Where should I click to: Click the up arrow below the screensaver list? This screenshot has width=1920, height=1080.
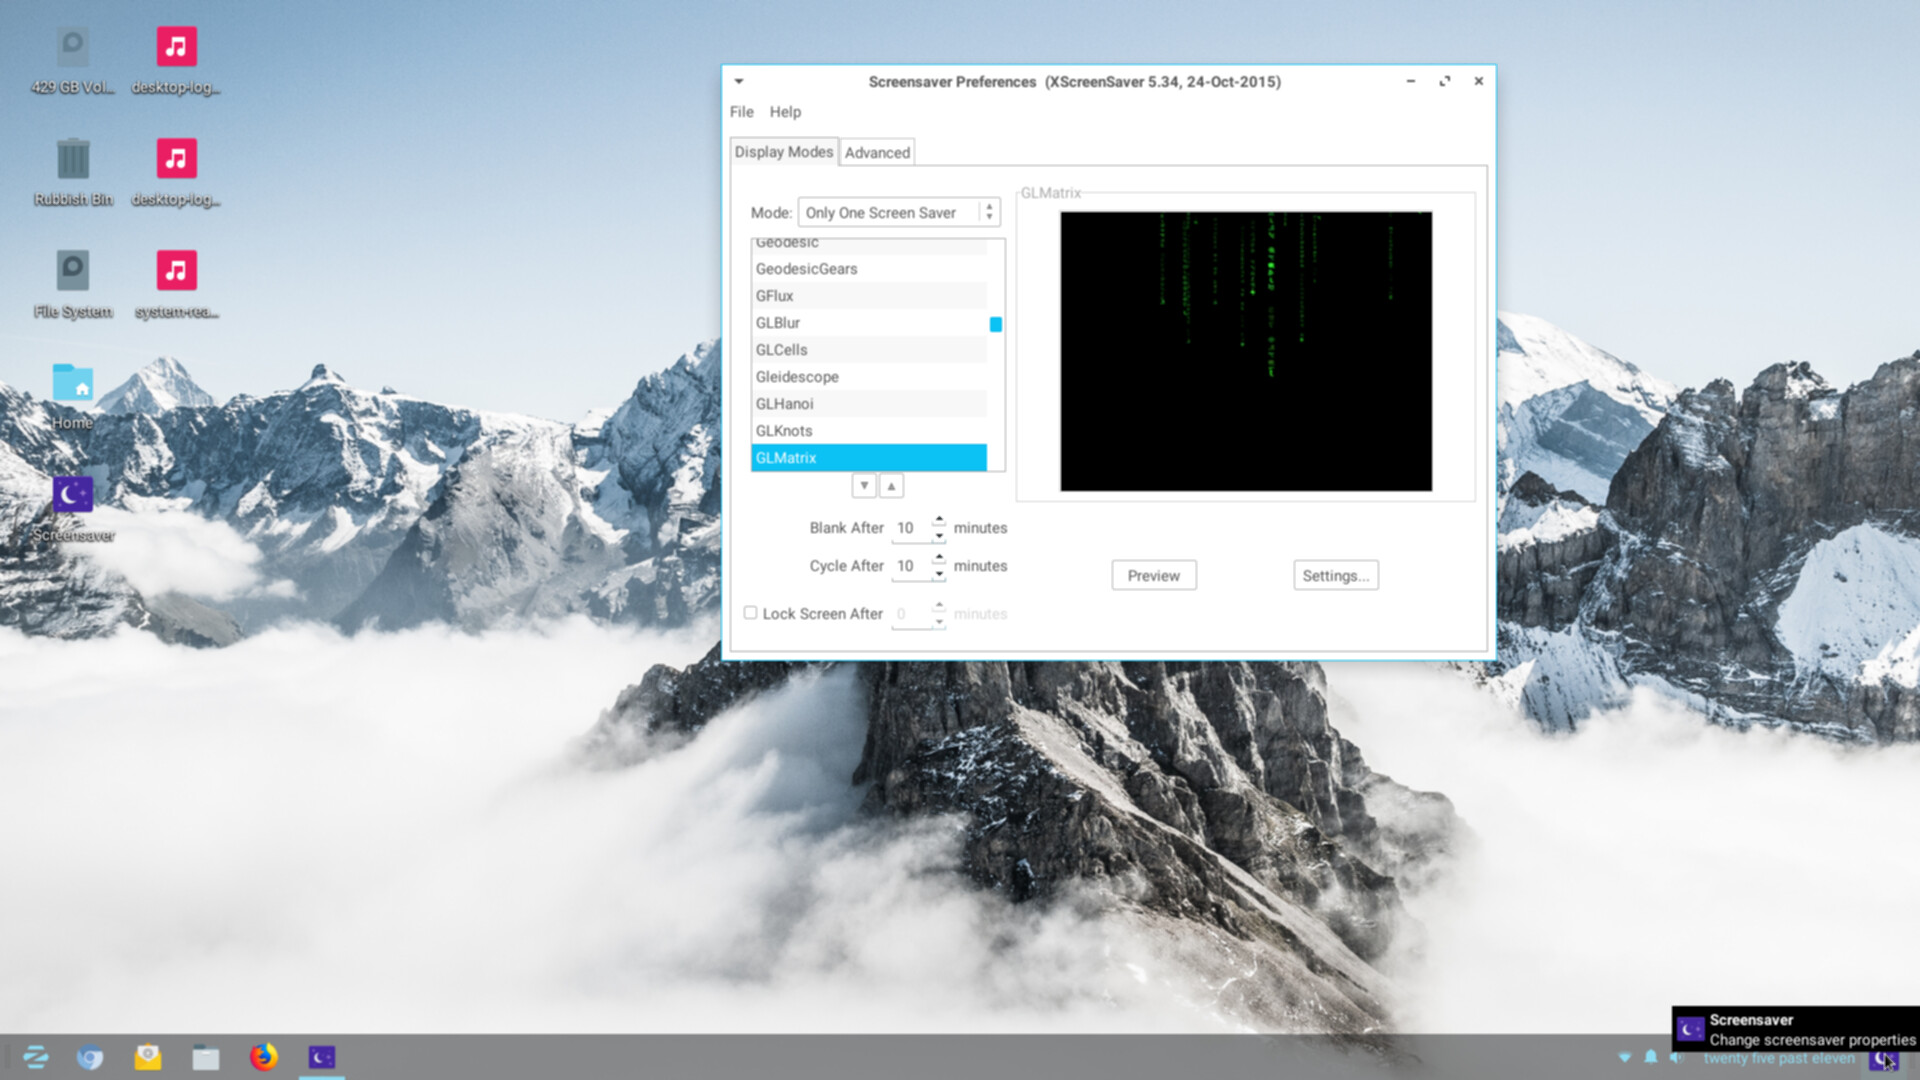pyautogui.click(x=891, y=486)
